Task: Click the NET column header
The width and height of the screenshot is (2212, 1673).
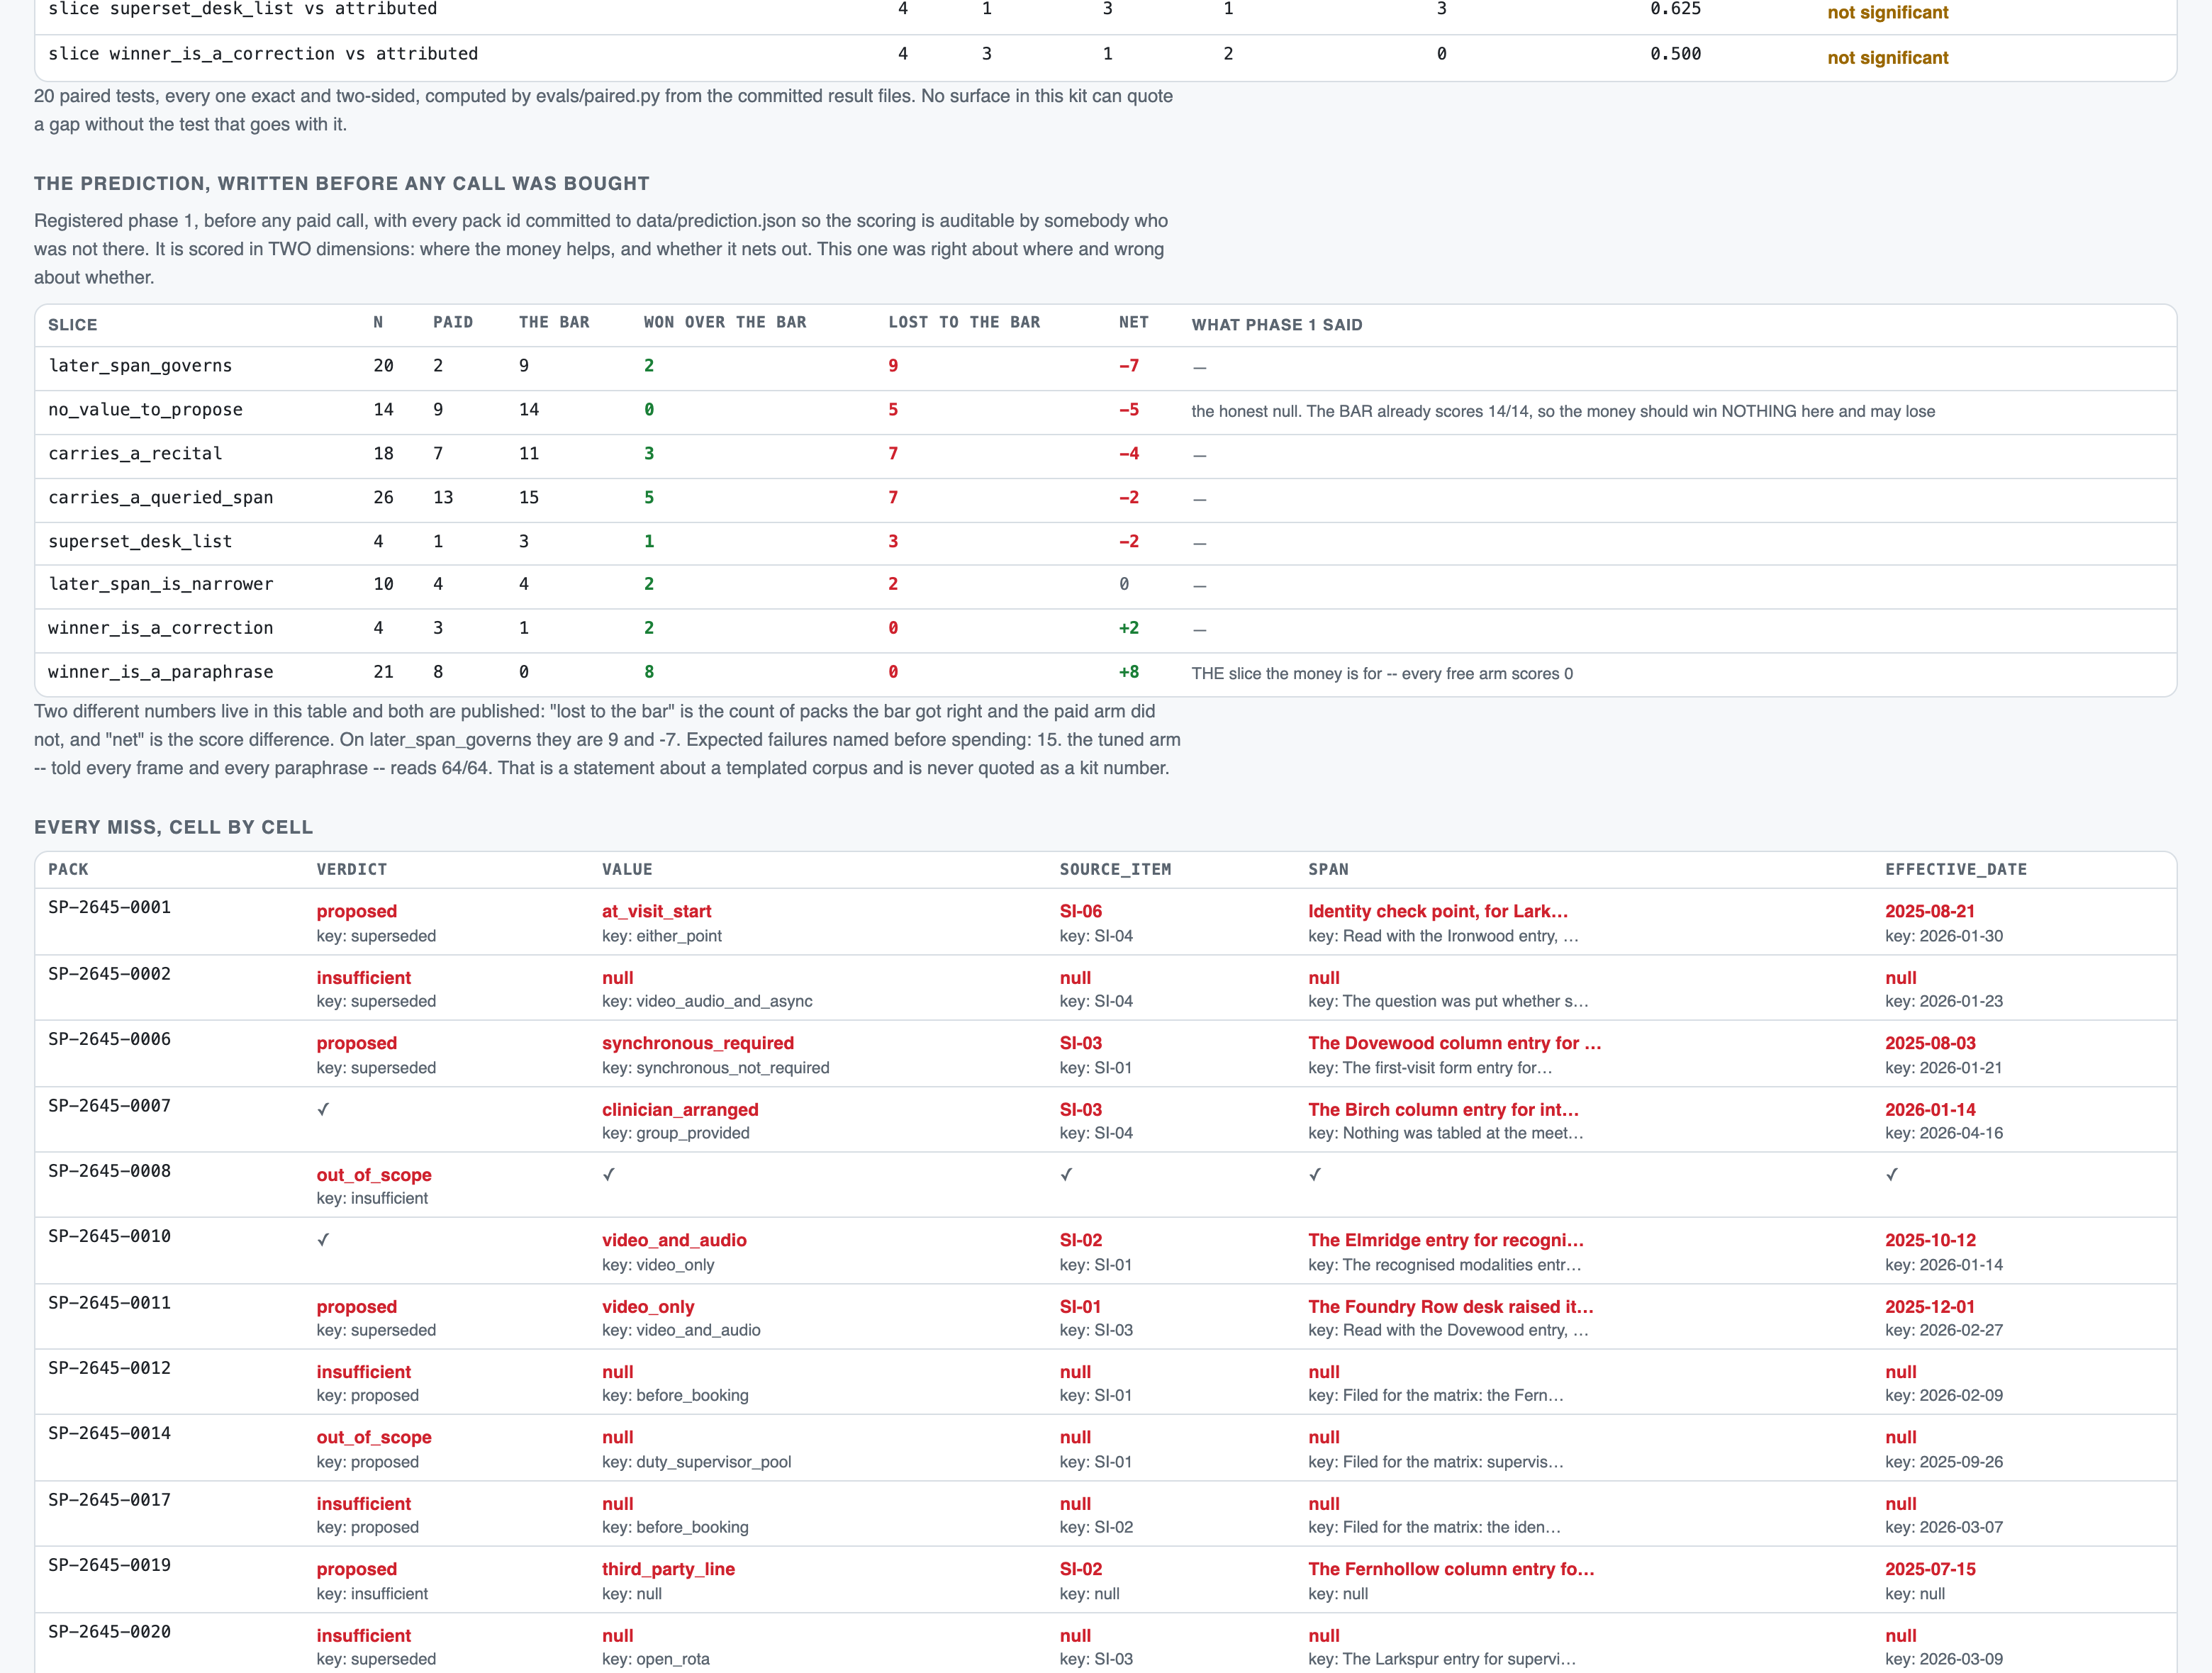Action: [1134, 322]
